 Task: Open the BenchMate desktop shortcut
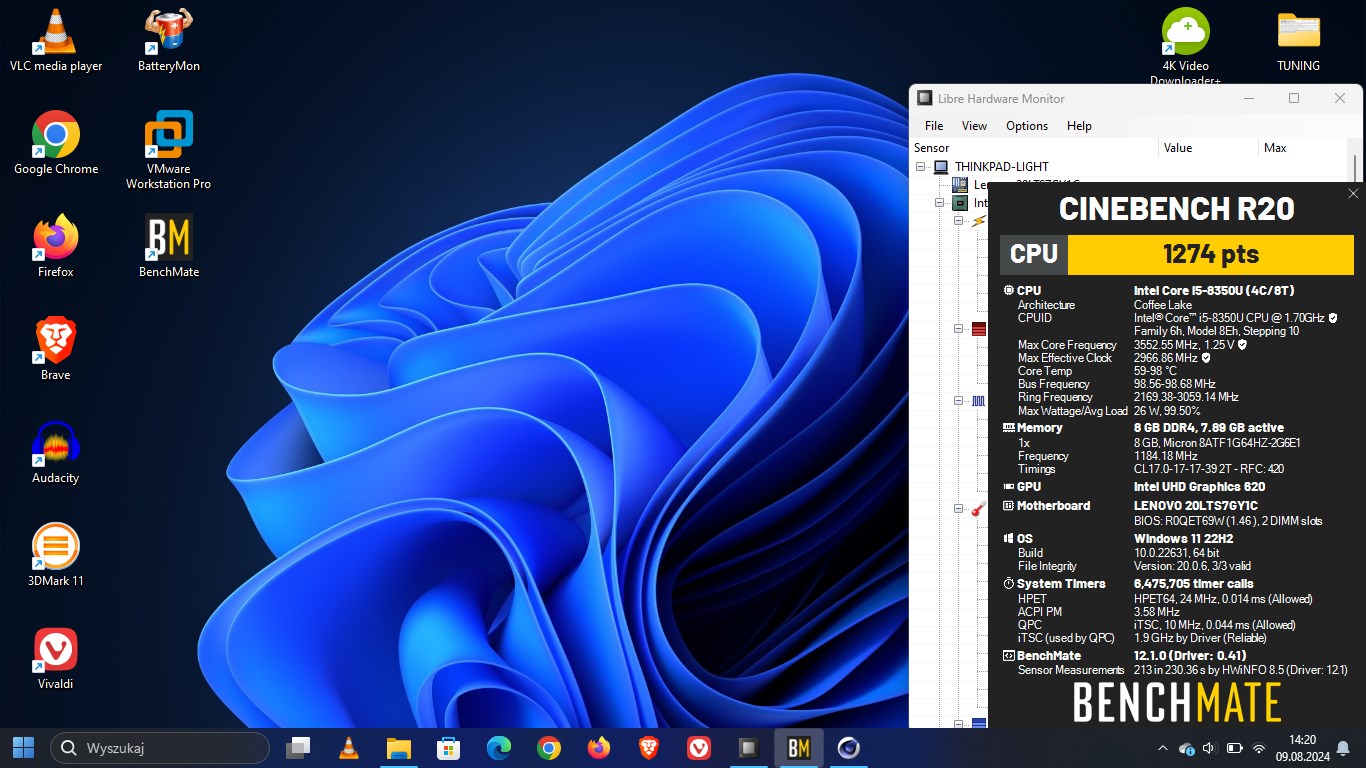(x=168, y=246)
